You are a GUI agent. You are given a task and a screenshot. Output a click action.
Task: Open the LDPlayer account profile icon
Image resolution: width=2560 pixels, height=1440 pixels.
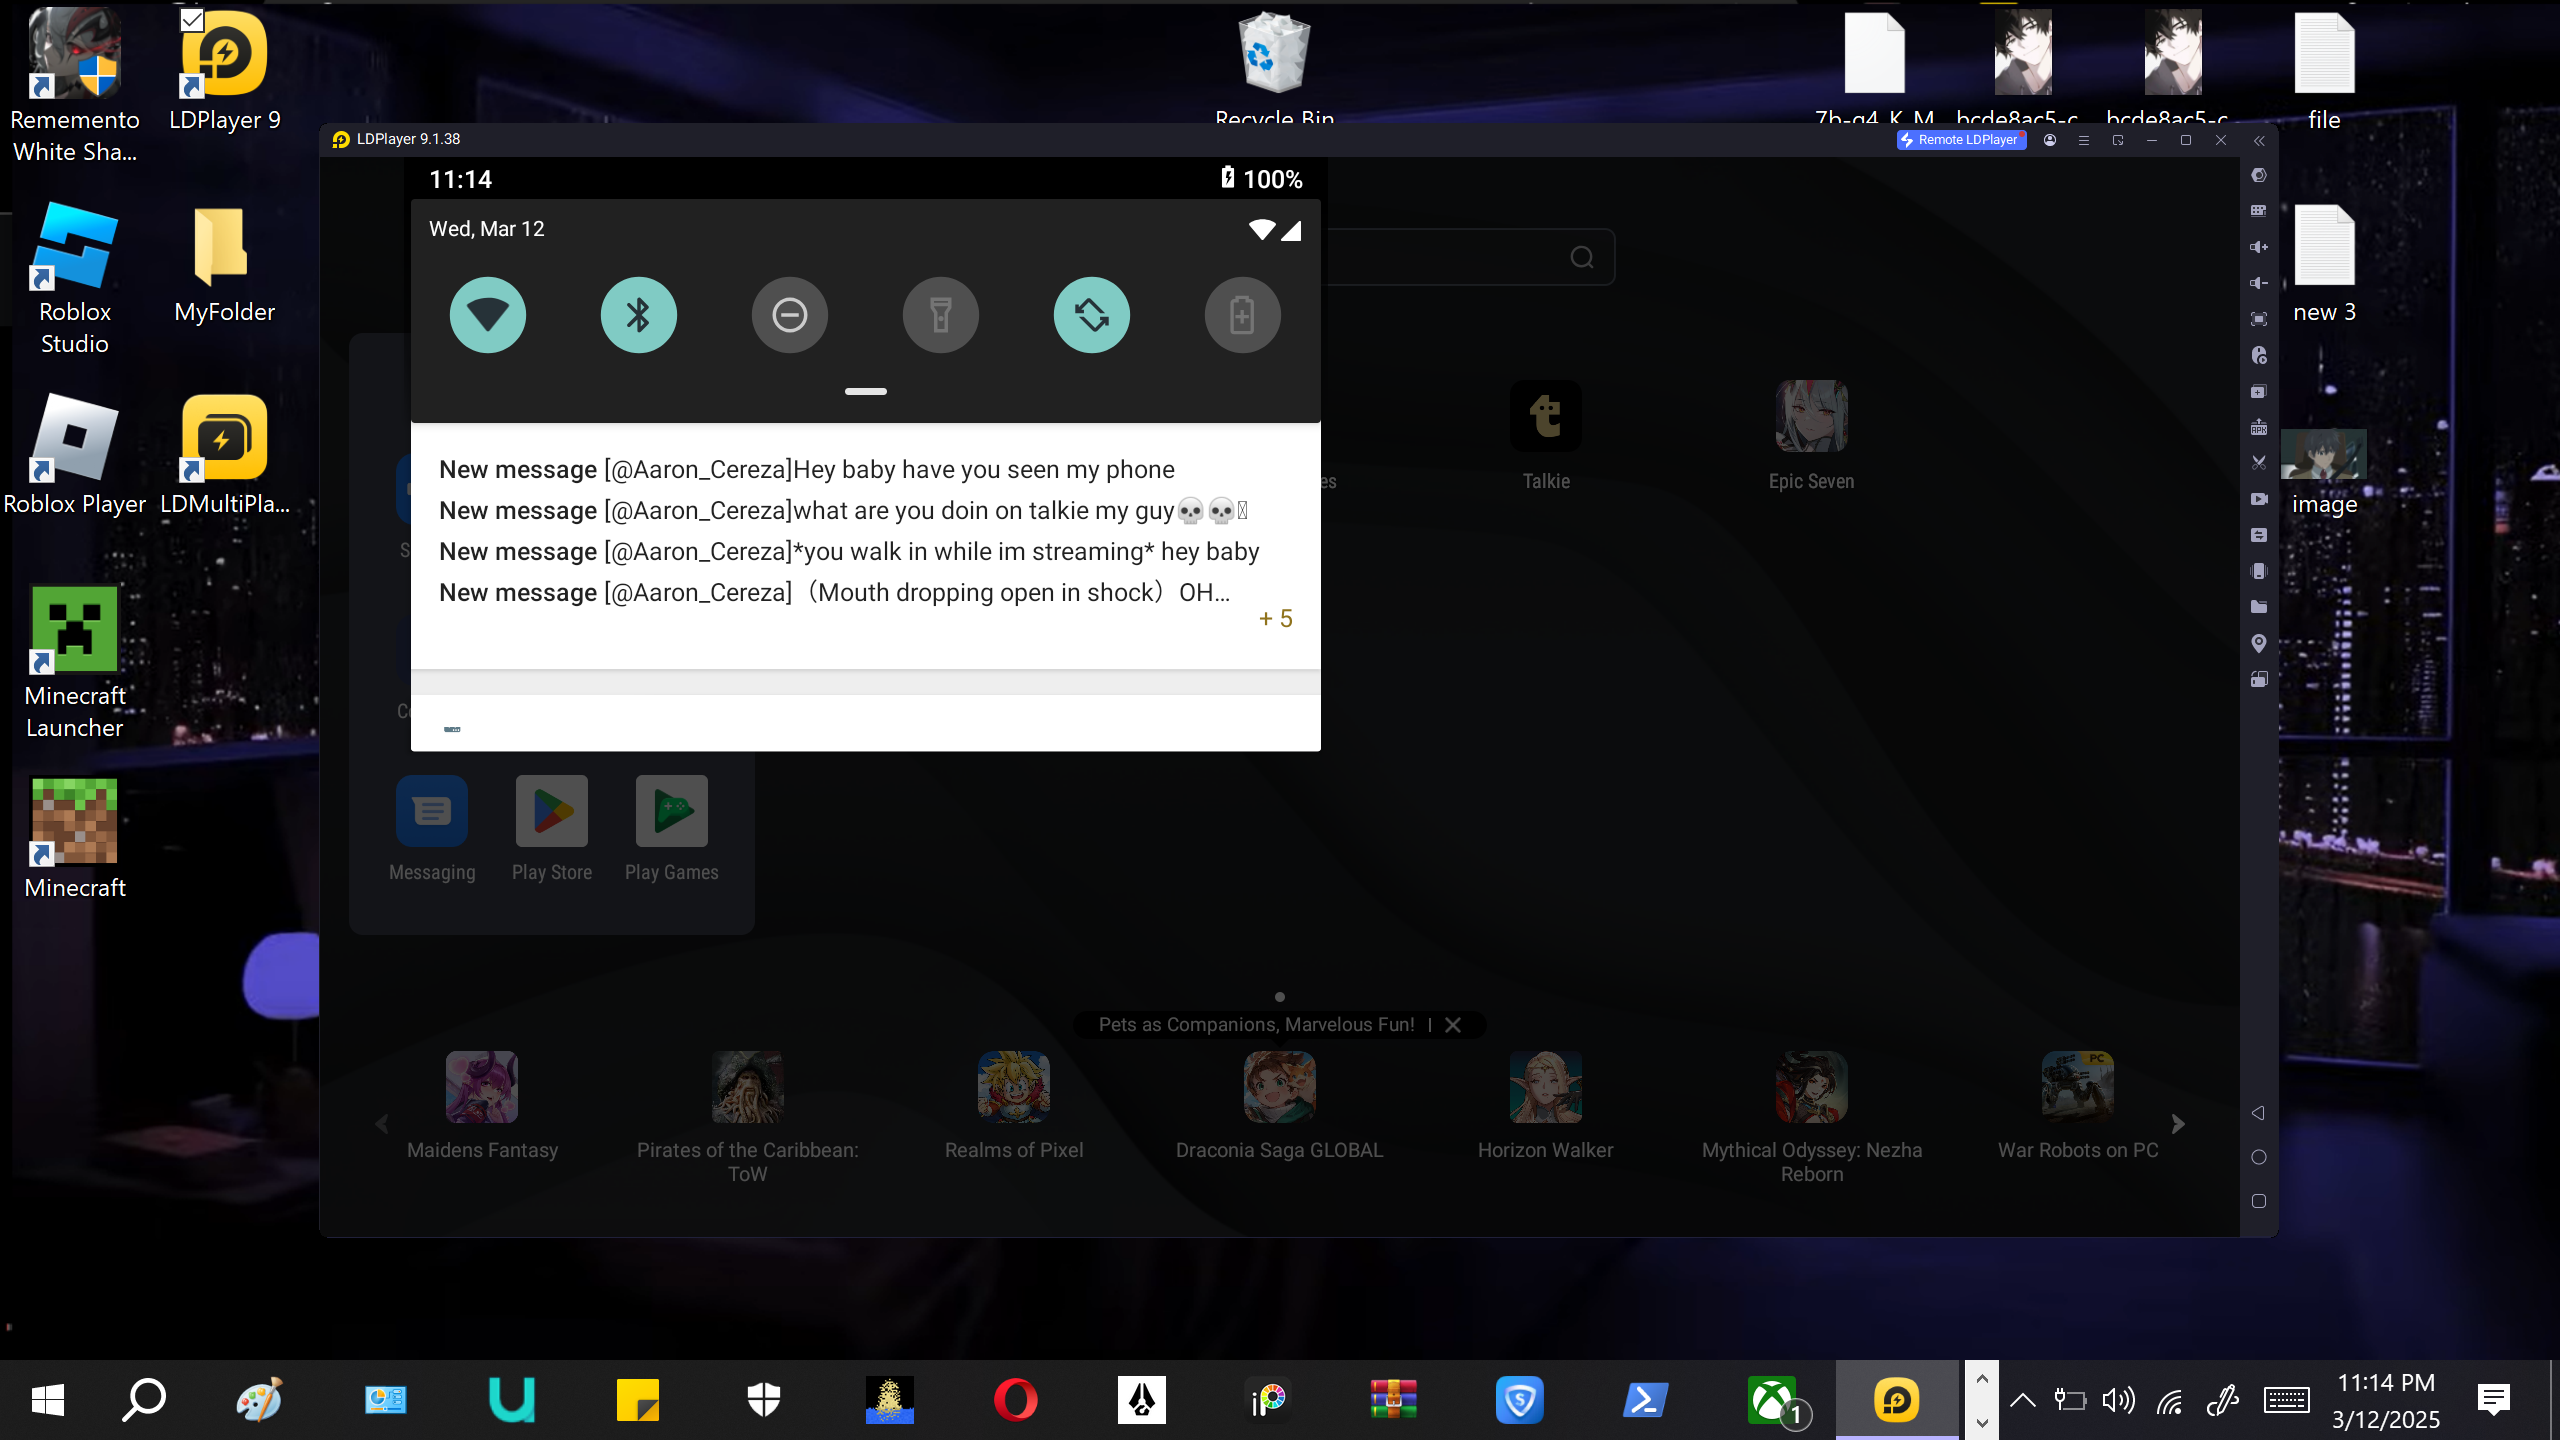2050,140
